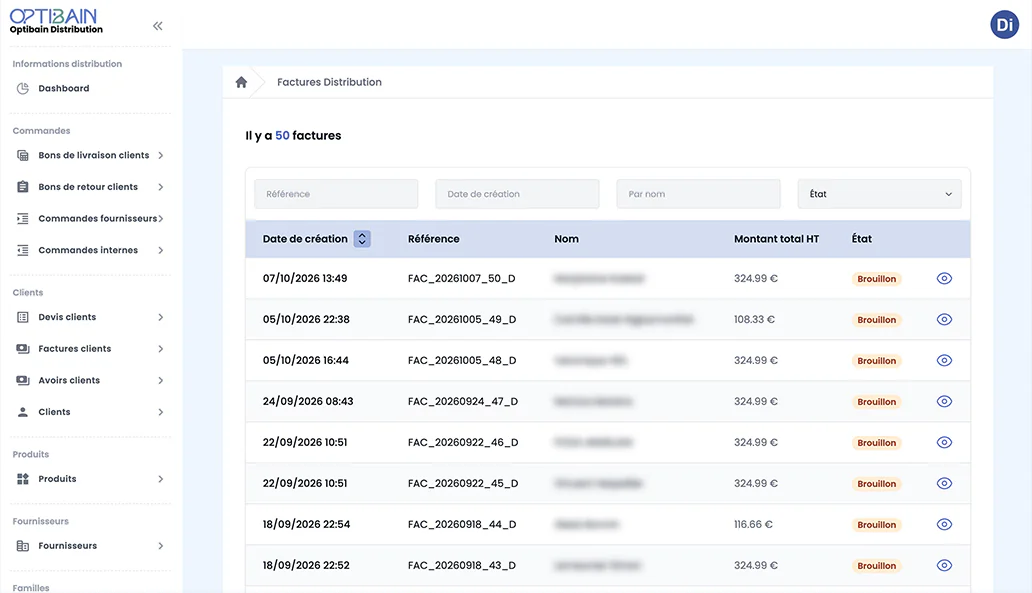This screenshot has height=593, width=1032.
Task: Click the Référence column header
Action: point(434,239)
